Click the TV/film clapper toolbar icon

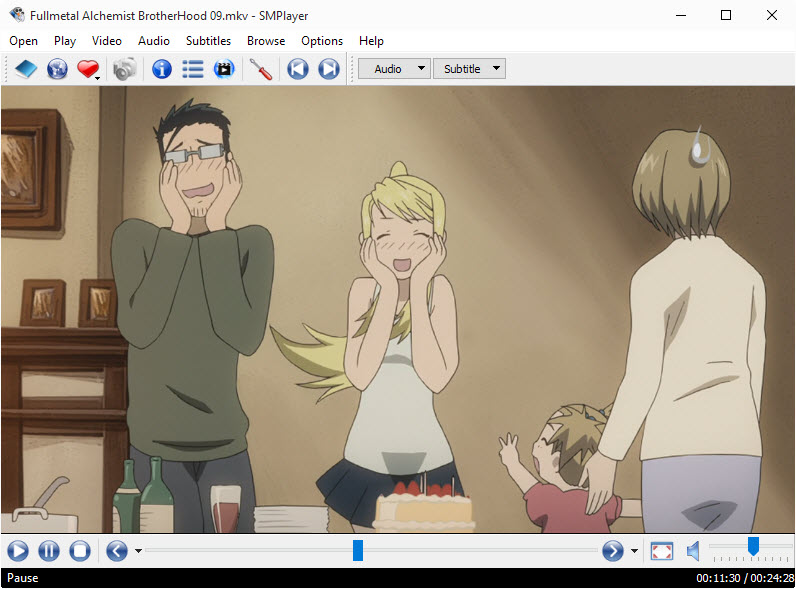(224, 69)
